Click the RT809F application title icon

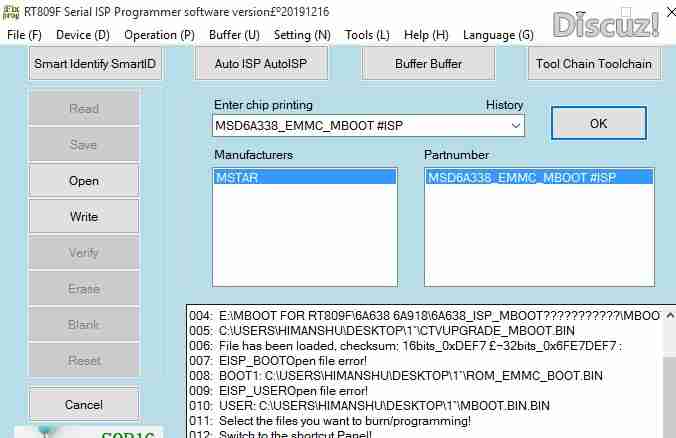11,12
